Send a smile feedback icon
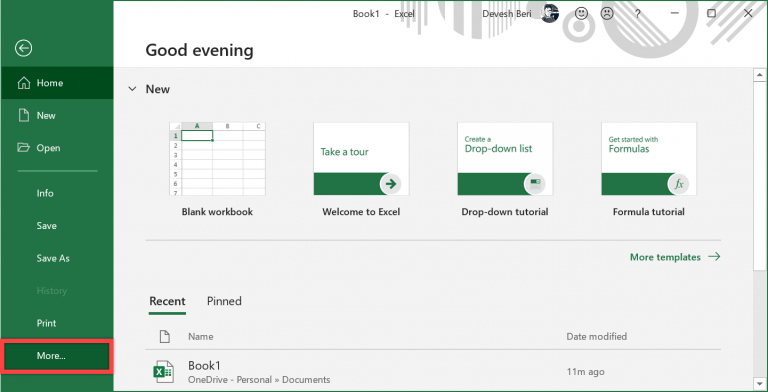 [581, 14]
